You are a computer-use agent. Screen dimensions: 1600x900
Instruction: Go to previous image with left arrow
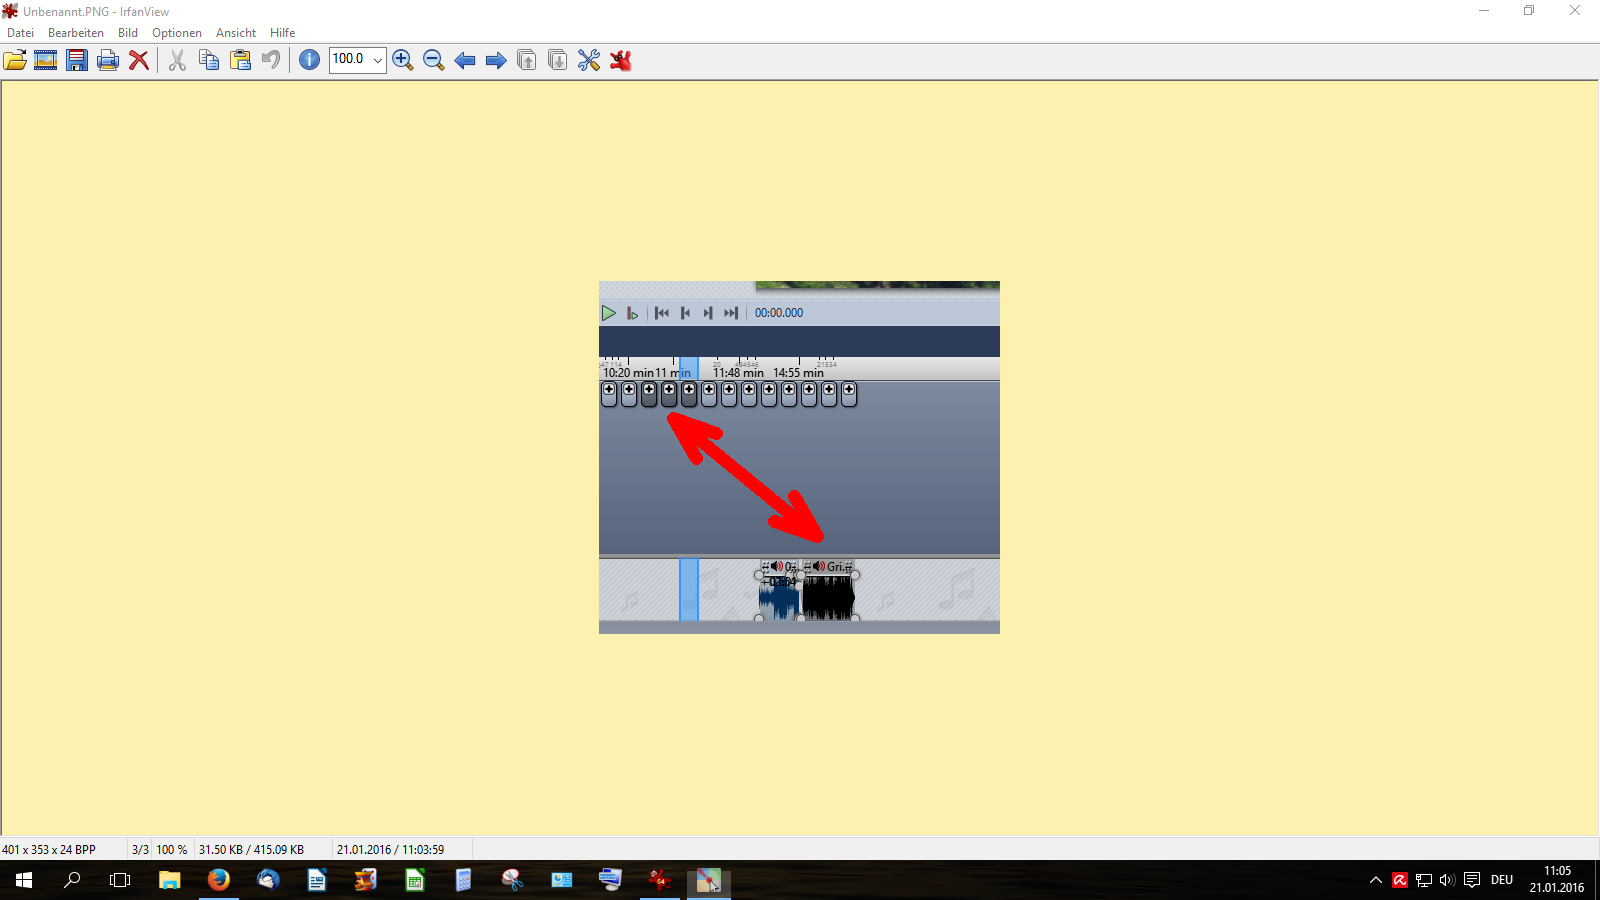[465, 60]
